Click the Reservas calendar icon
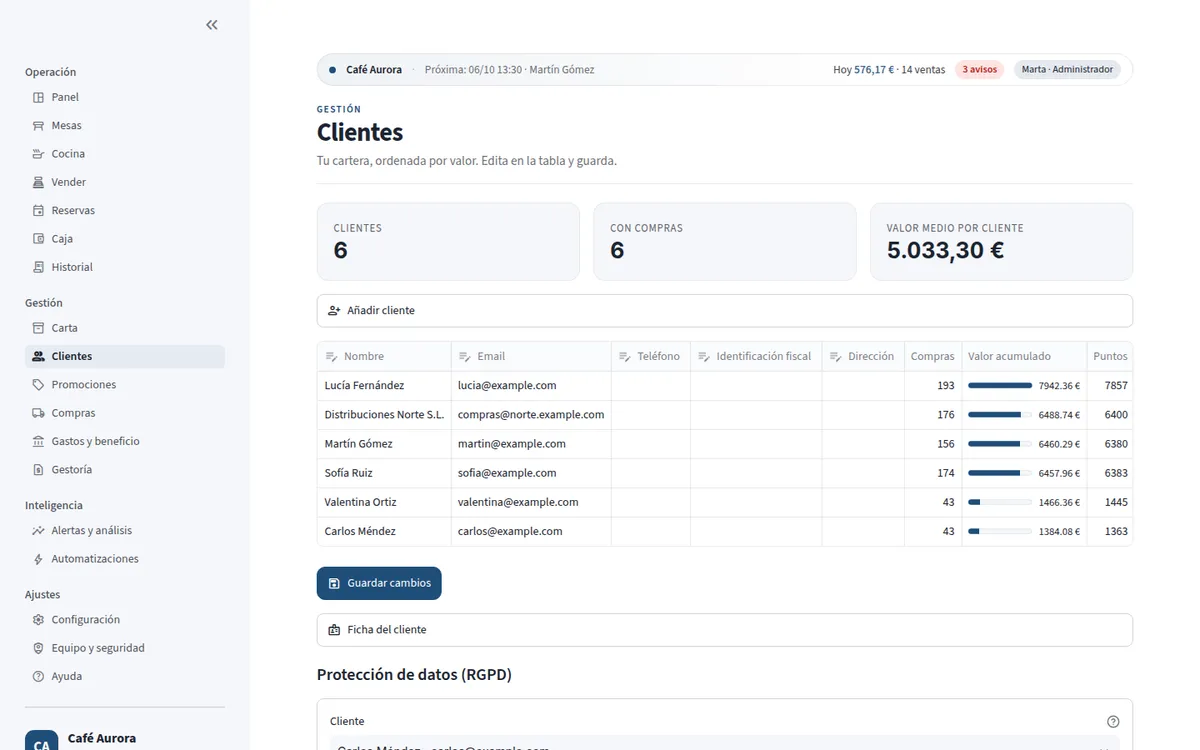The height and width of the screenshot is (750, 1200). [x=38, y=211]
